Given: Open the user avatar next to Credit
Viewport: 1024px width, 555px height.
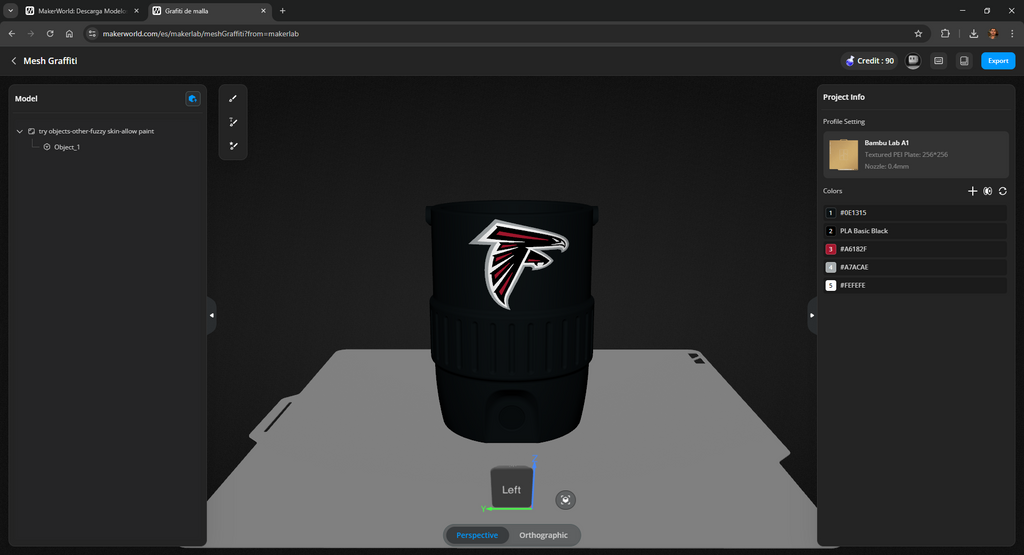Looking at the screenshot, I should 913,61.
